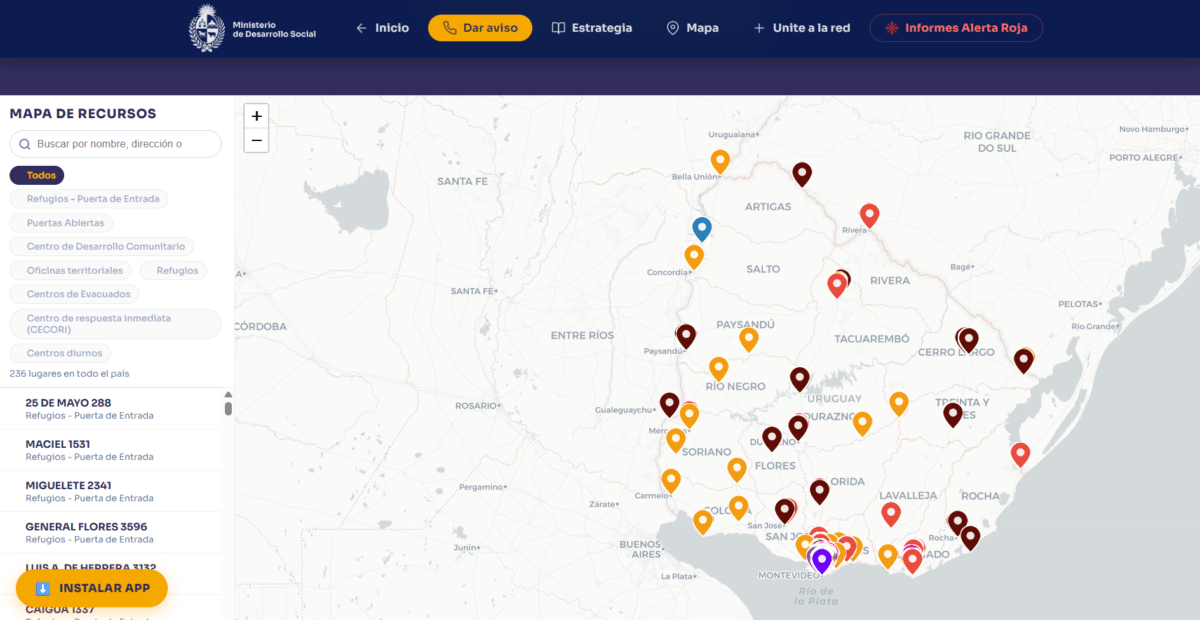Go to the Mapa navigation item
This screenshot has width=1200, height=620.
(x=692, y=28)
